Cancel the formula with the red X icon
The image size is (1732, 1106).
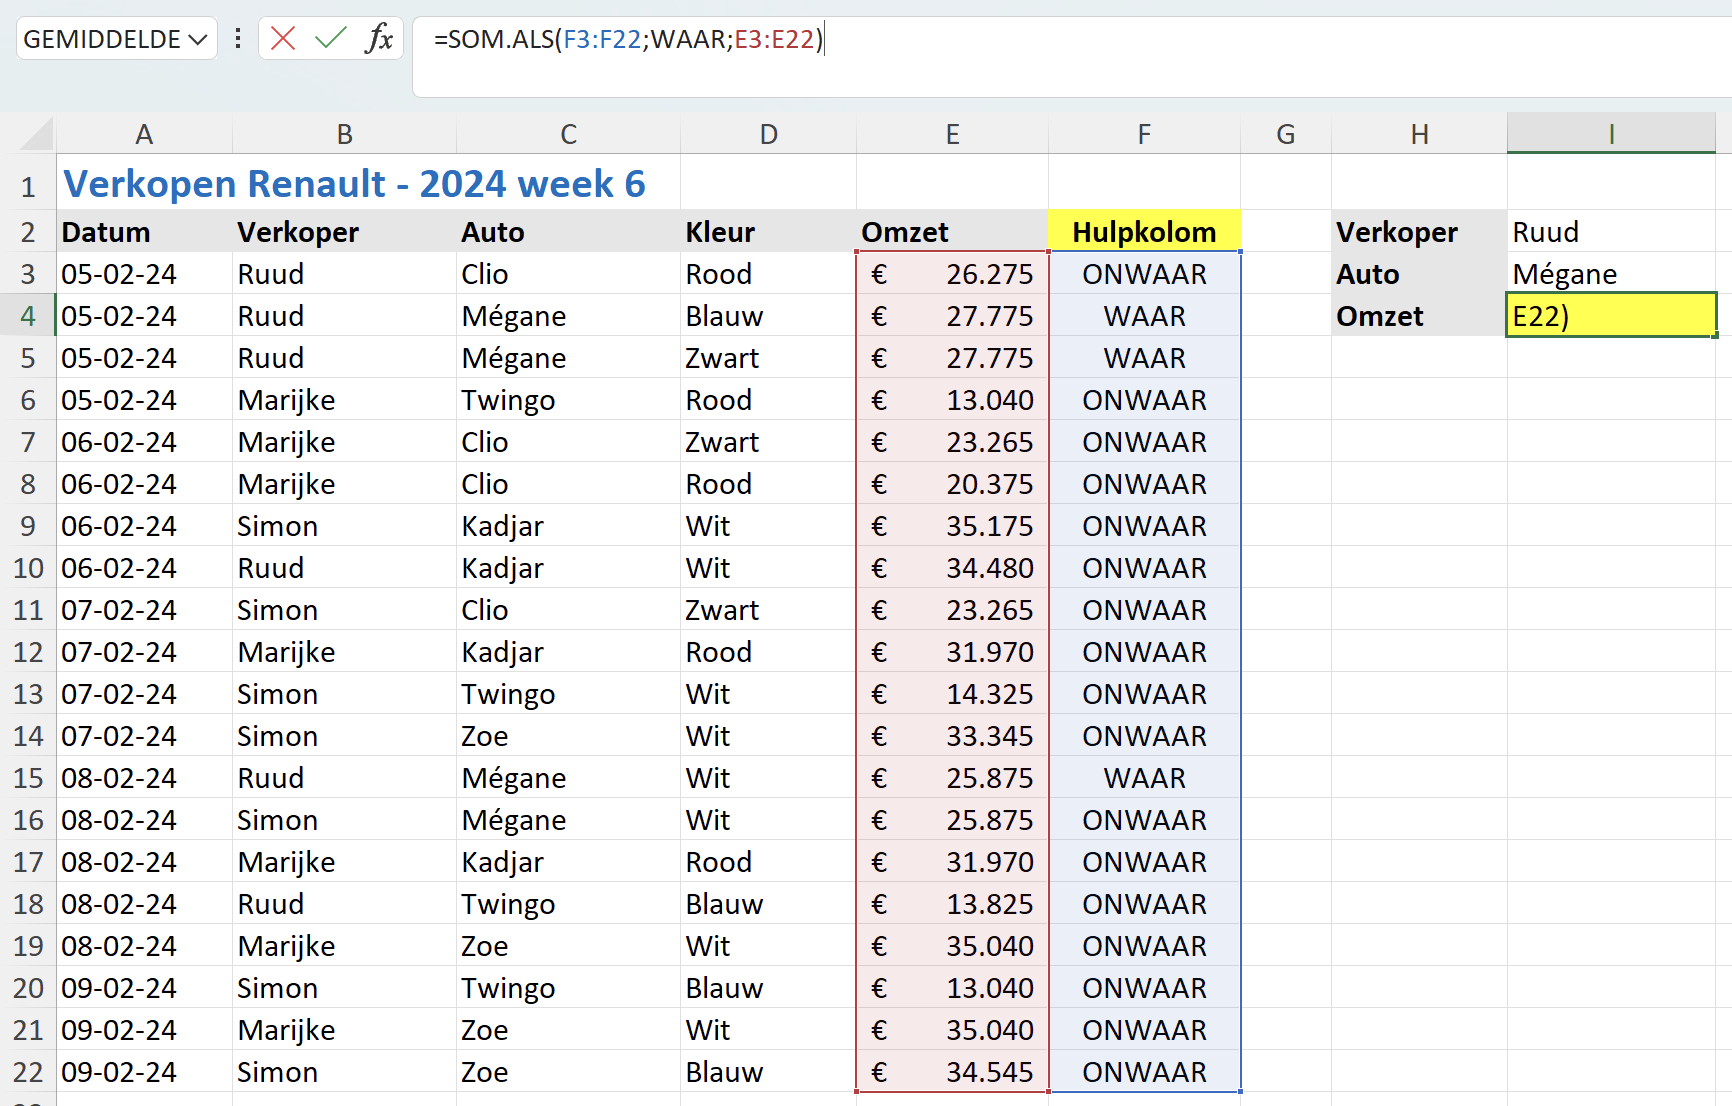[283, 39]
